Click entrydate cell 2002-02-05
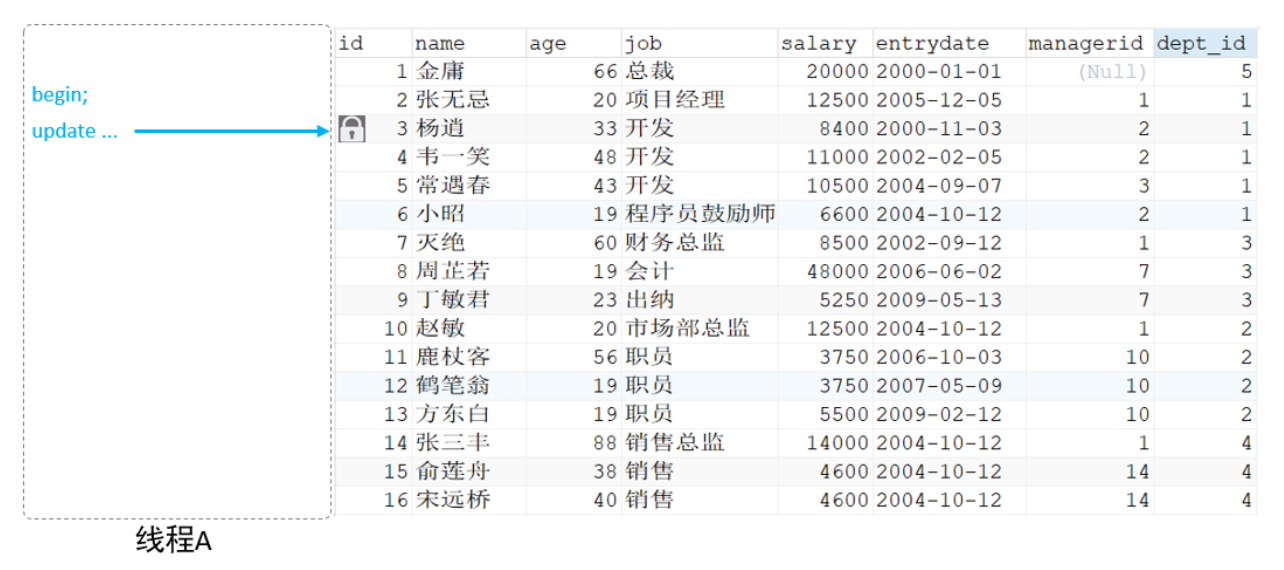1284x570 pixels. 938,157
